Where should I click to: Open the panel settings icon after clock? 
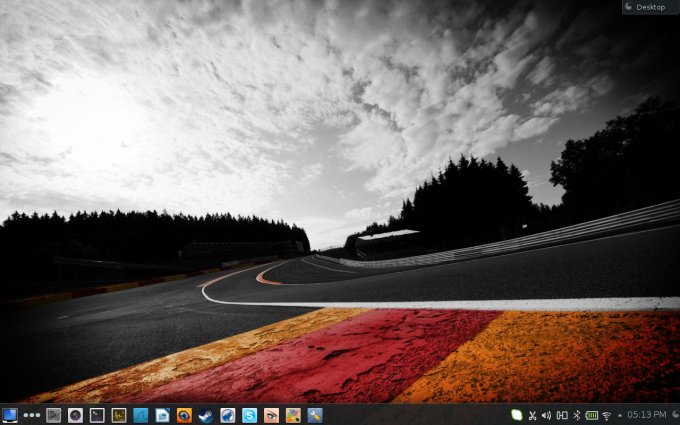coord(673,415)
